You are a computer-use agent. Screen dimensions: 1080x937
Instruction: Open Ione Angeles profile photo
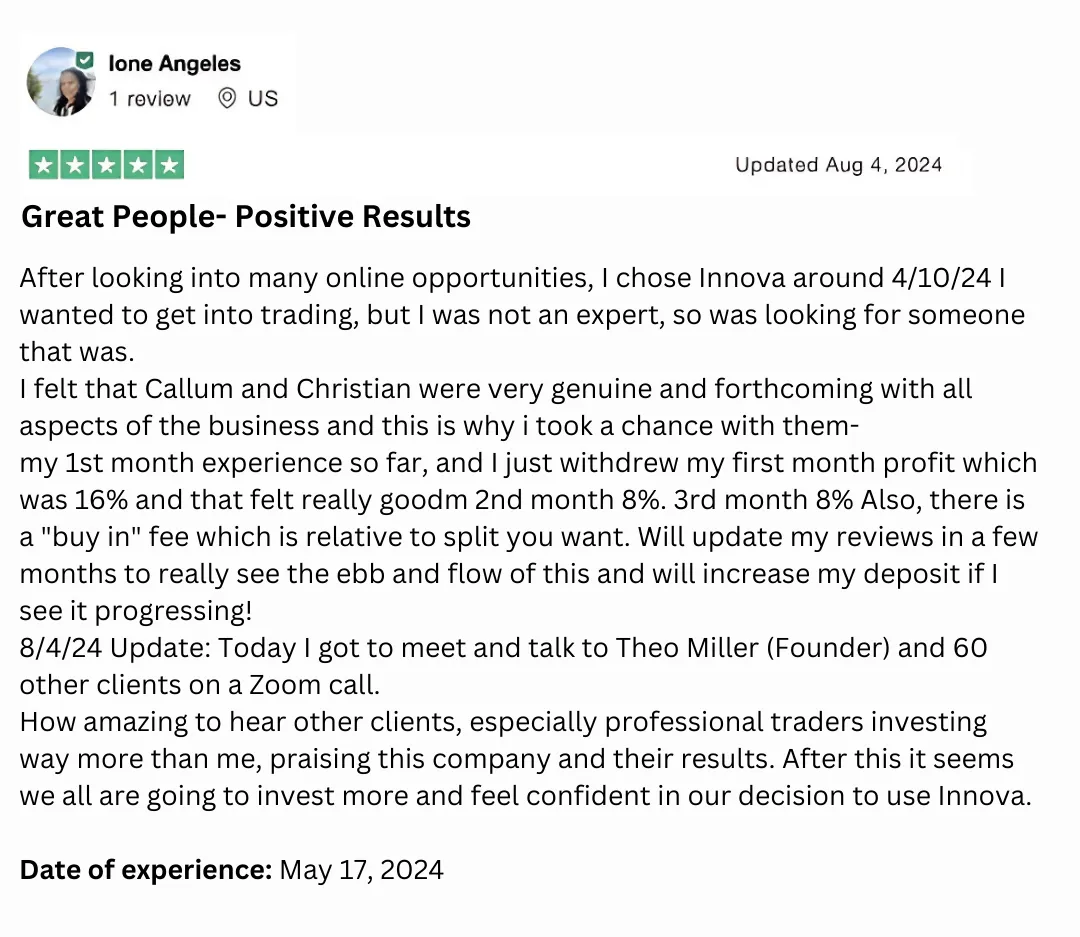(x=59, y=82)
